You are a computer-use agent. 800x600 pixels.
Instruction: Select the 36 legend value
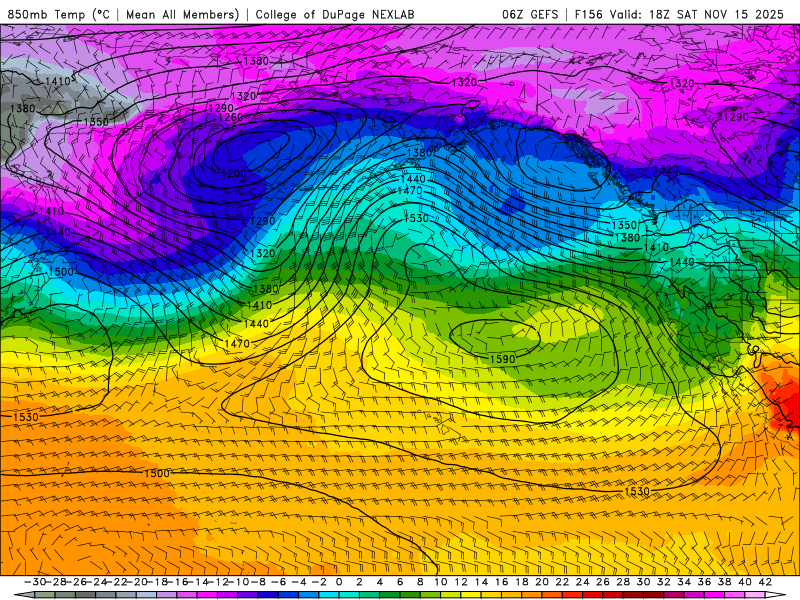[x=705, y=582]
